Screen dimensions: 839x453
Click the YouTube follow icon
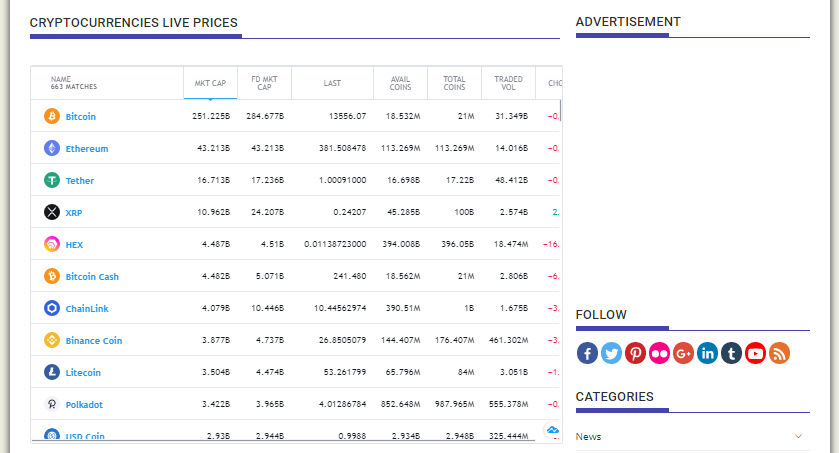[x=755, y=353]
